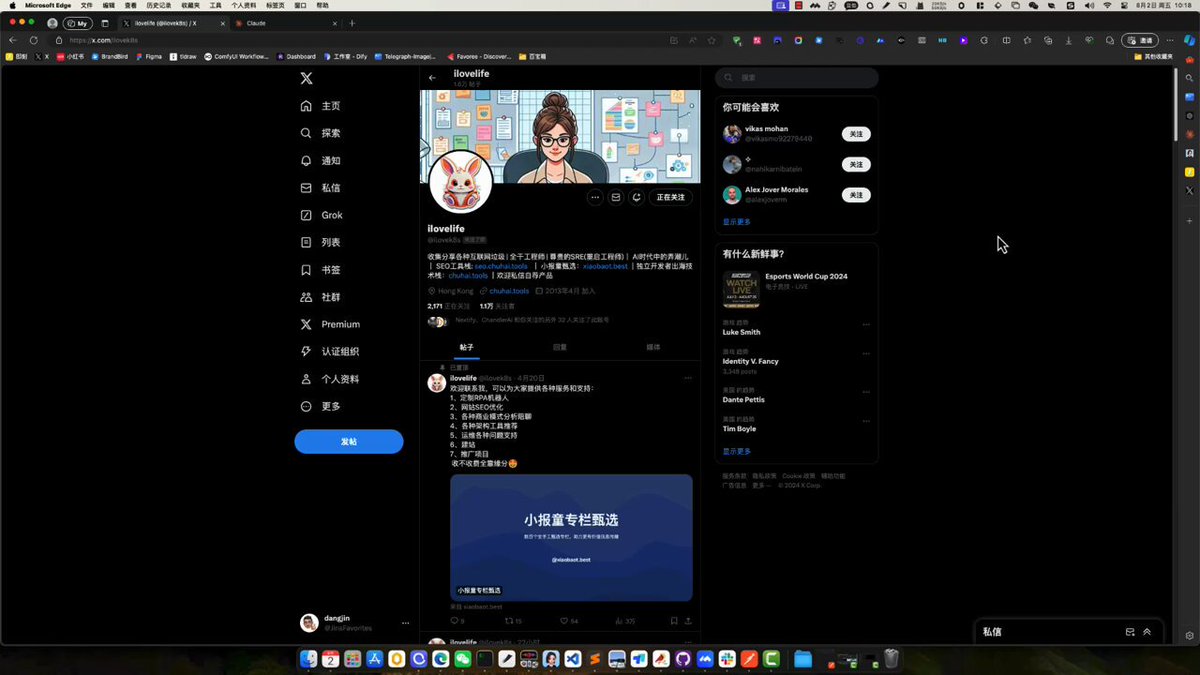This screenshot has height=675, width=1200.
Task: Click the 搜索 search box
Action: click(797, 77)
